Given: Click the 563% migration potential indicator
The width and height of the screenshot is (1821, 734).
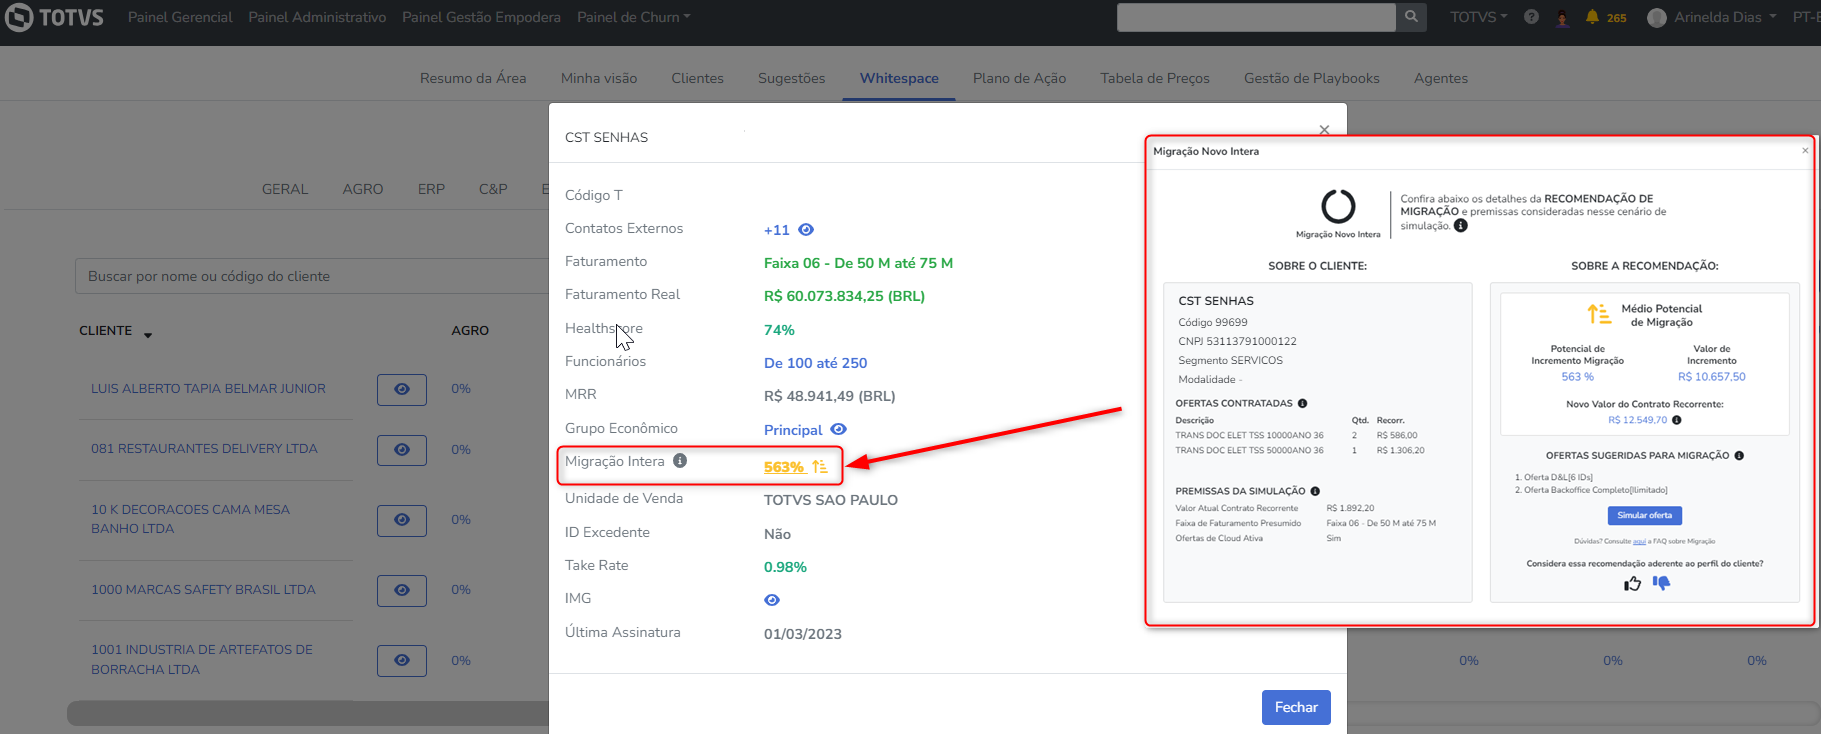Looking at the screenshot, I should pos(785,467).
